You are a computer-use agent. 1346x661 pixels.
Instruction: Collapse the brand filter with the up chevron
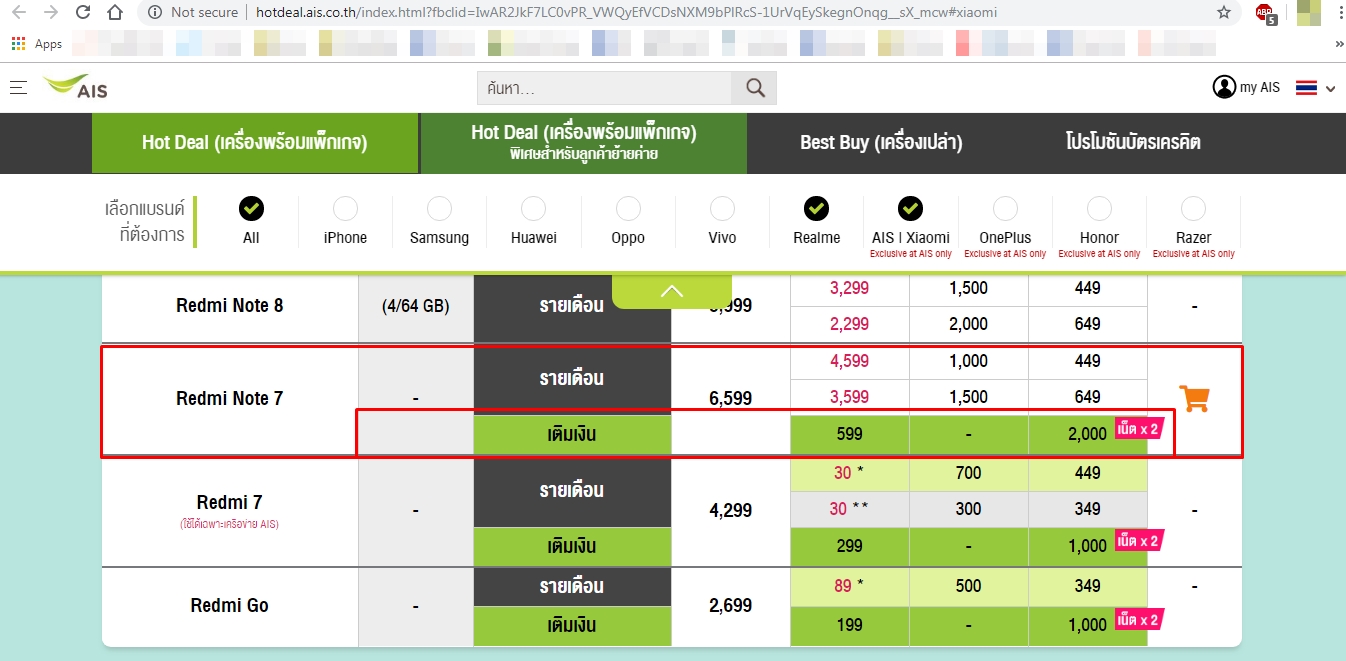pos(672,291)
